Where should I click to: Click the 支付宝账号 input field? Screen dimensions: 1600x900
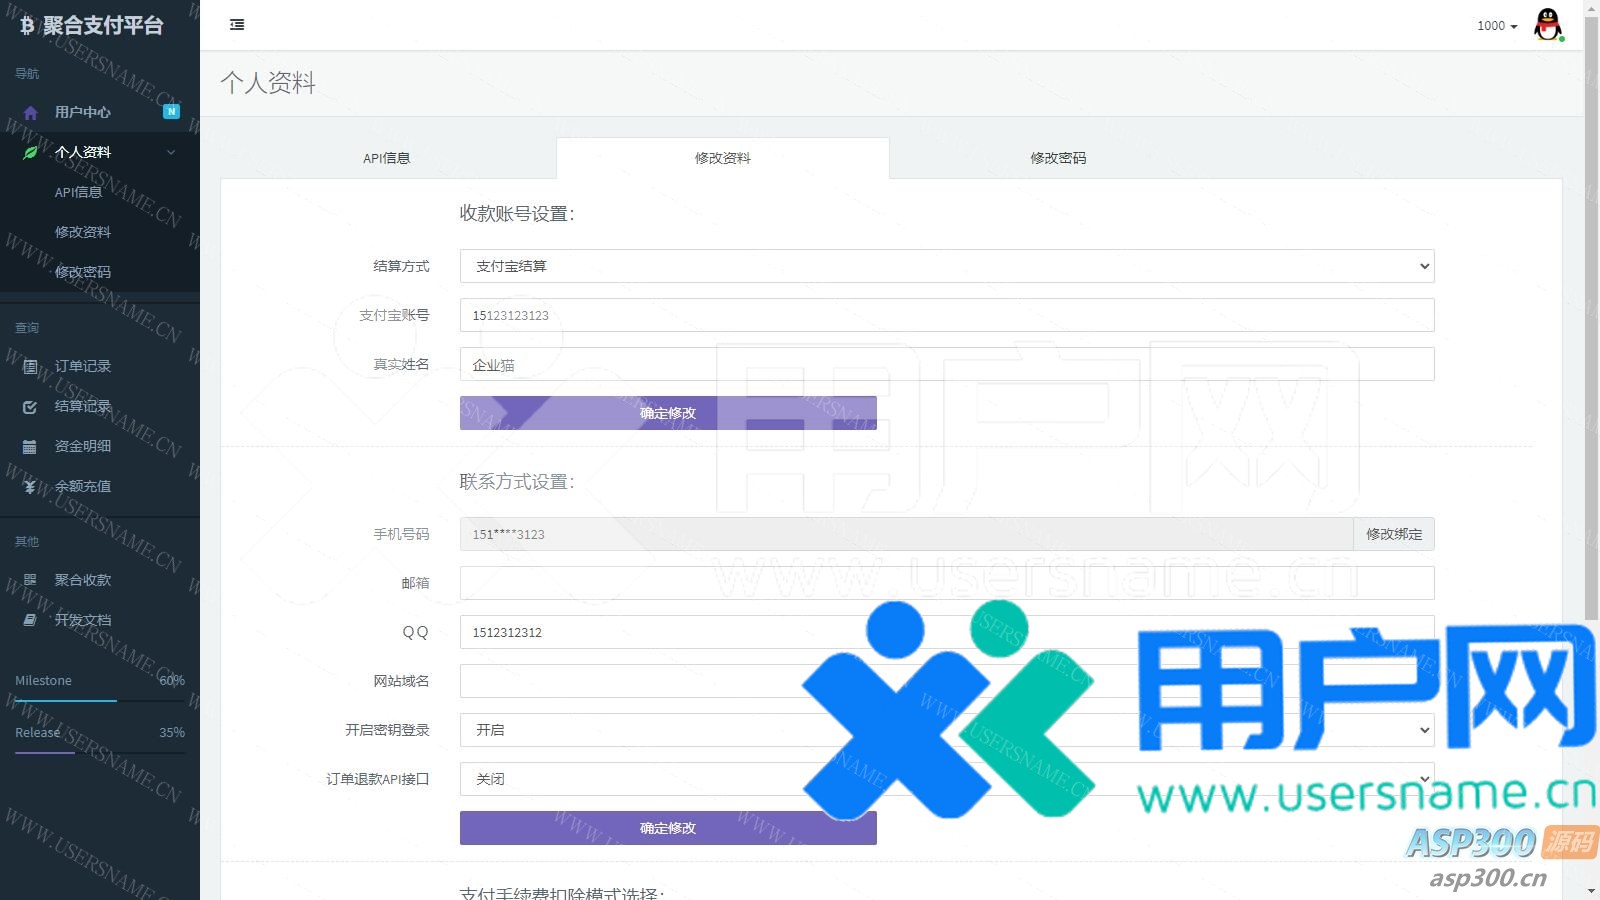946,315
